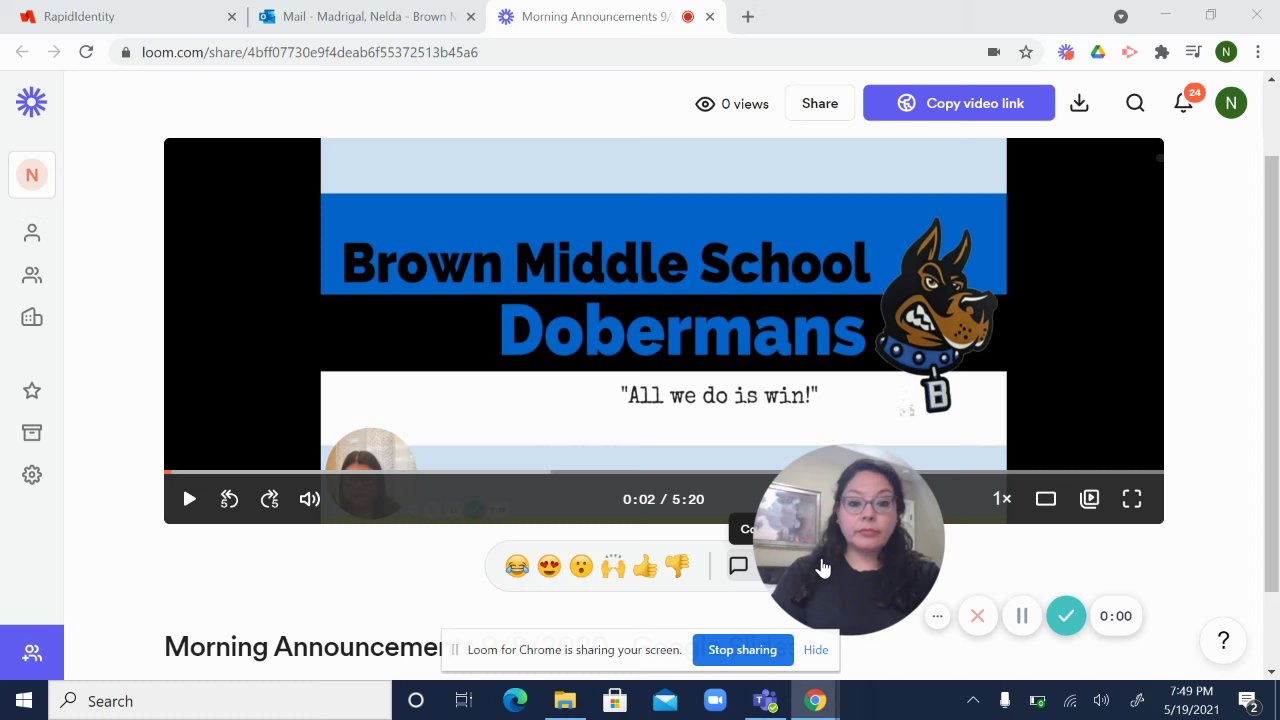
Task: React with the heart eyes emoji
Action: point(549,567)
